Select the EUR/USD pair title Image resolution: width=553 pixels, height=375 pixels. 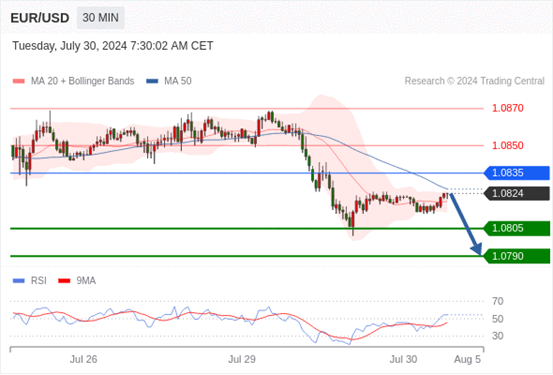tap(40, 18)
